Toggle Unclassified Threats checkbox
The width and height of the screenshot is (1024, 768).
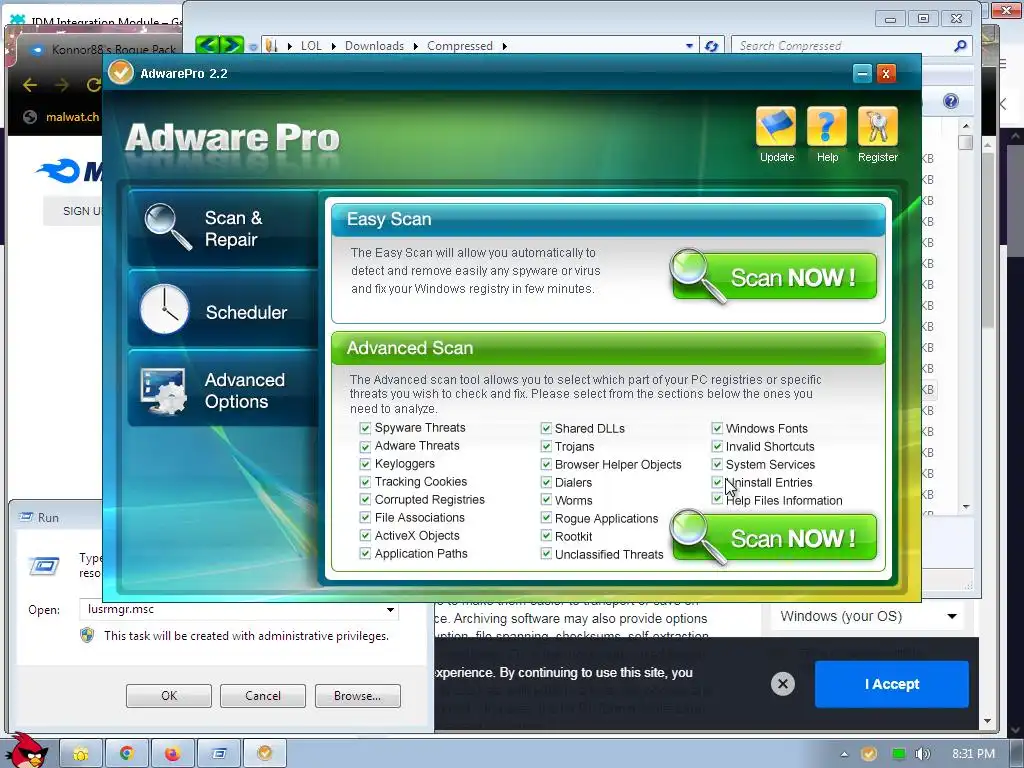[546, 554]
